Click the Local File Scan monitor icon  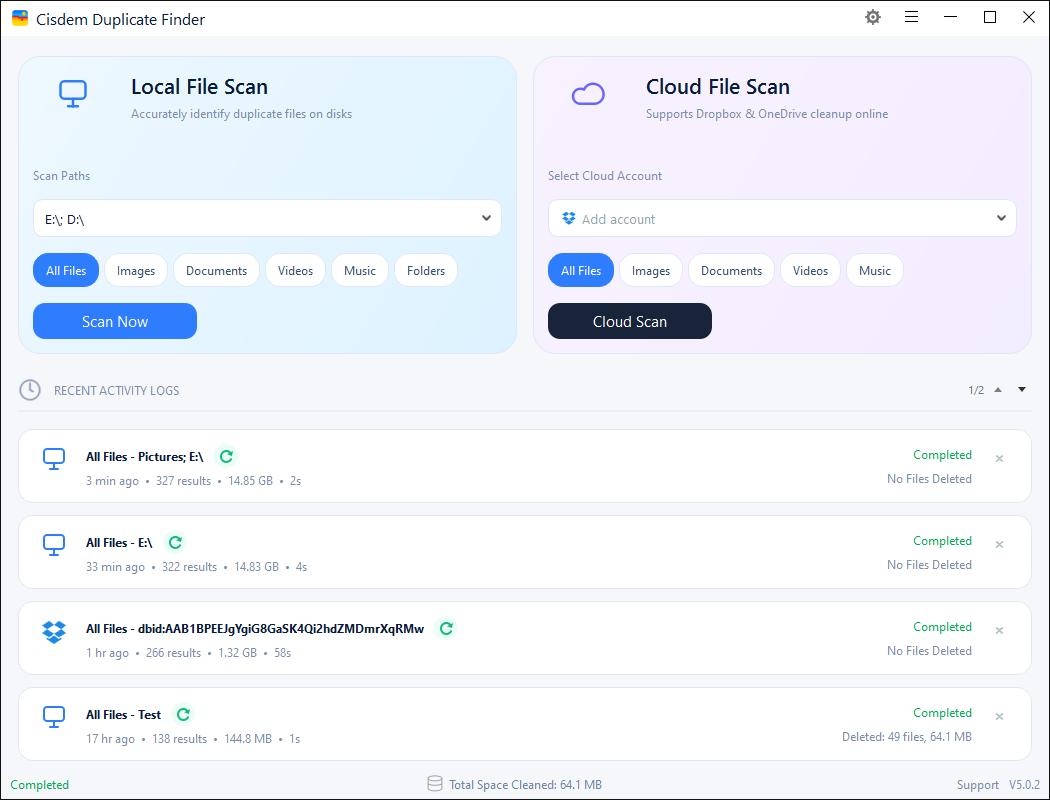tap(73, 94)
